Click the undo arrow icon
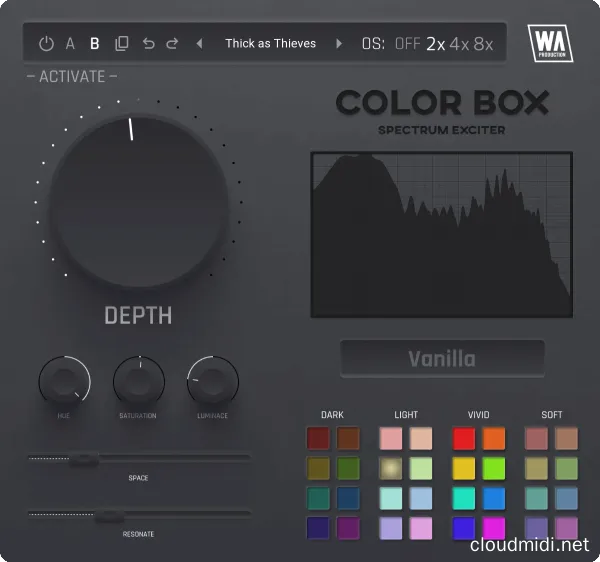Image resolution: width=600 pixels, height=562 pixels. click(x=148, y=43)
